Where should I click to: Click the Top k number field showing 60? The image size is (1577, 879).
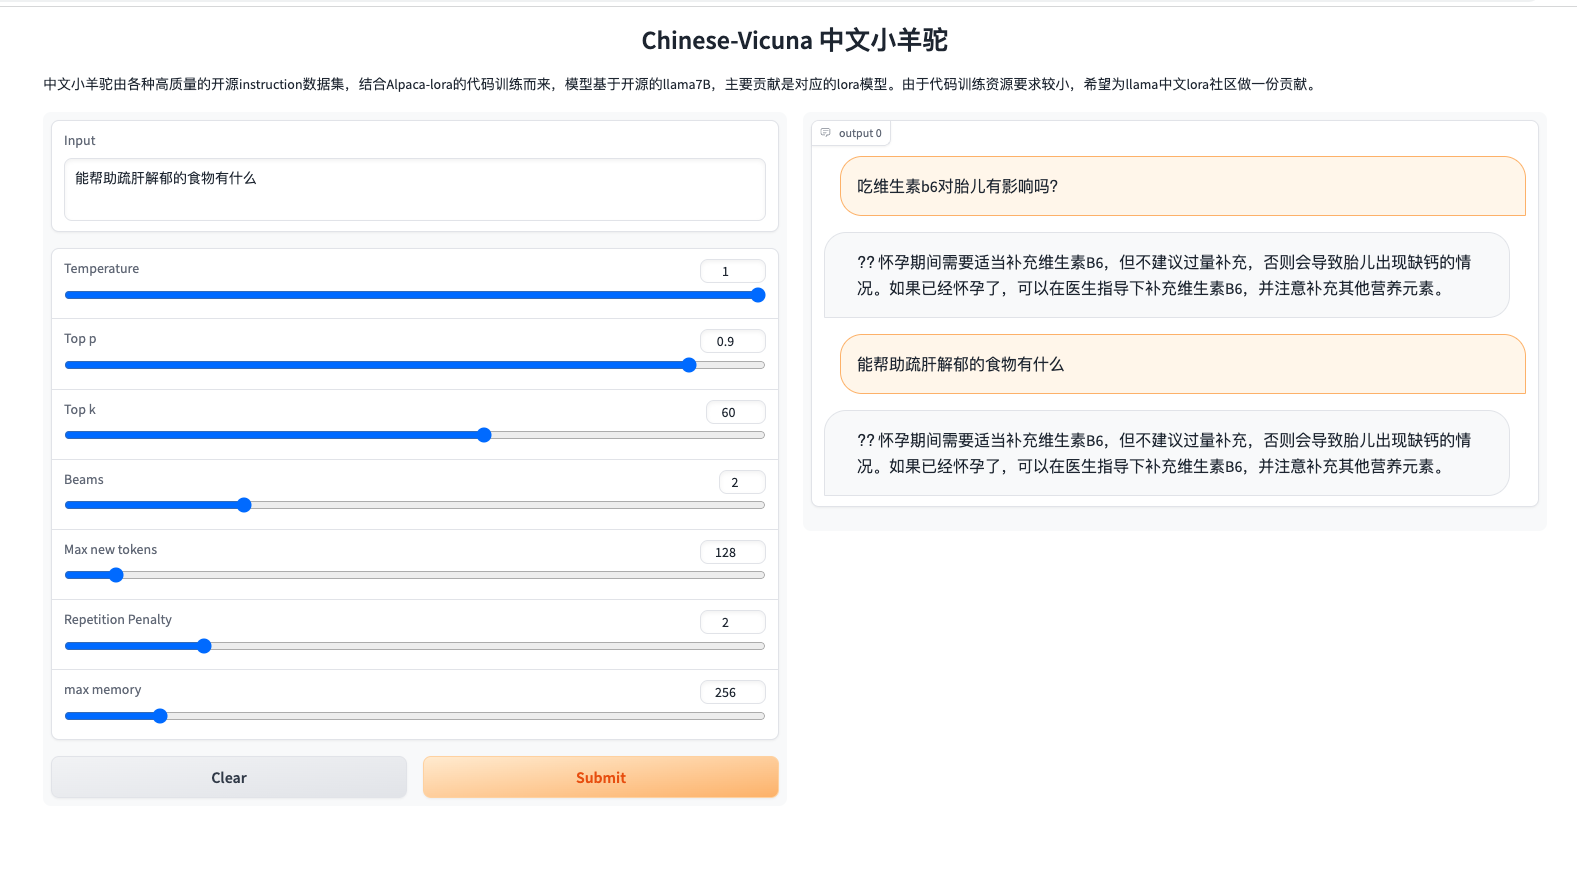coord(736,412)
